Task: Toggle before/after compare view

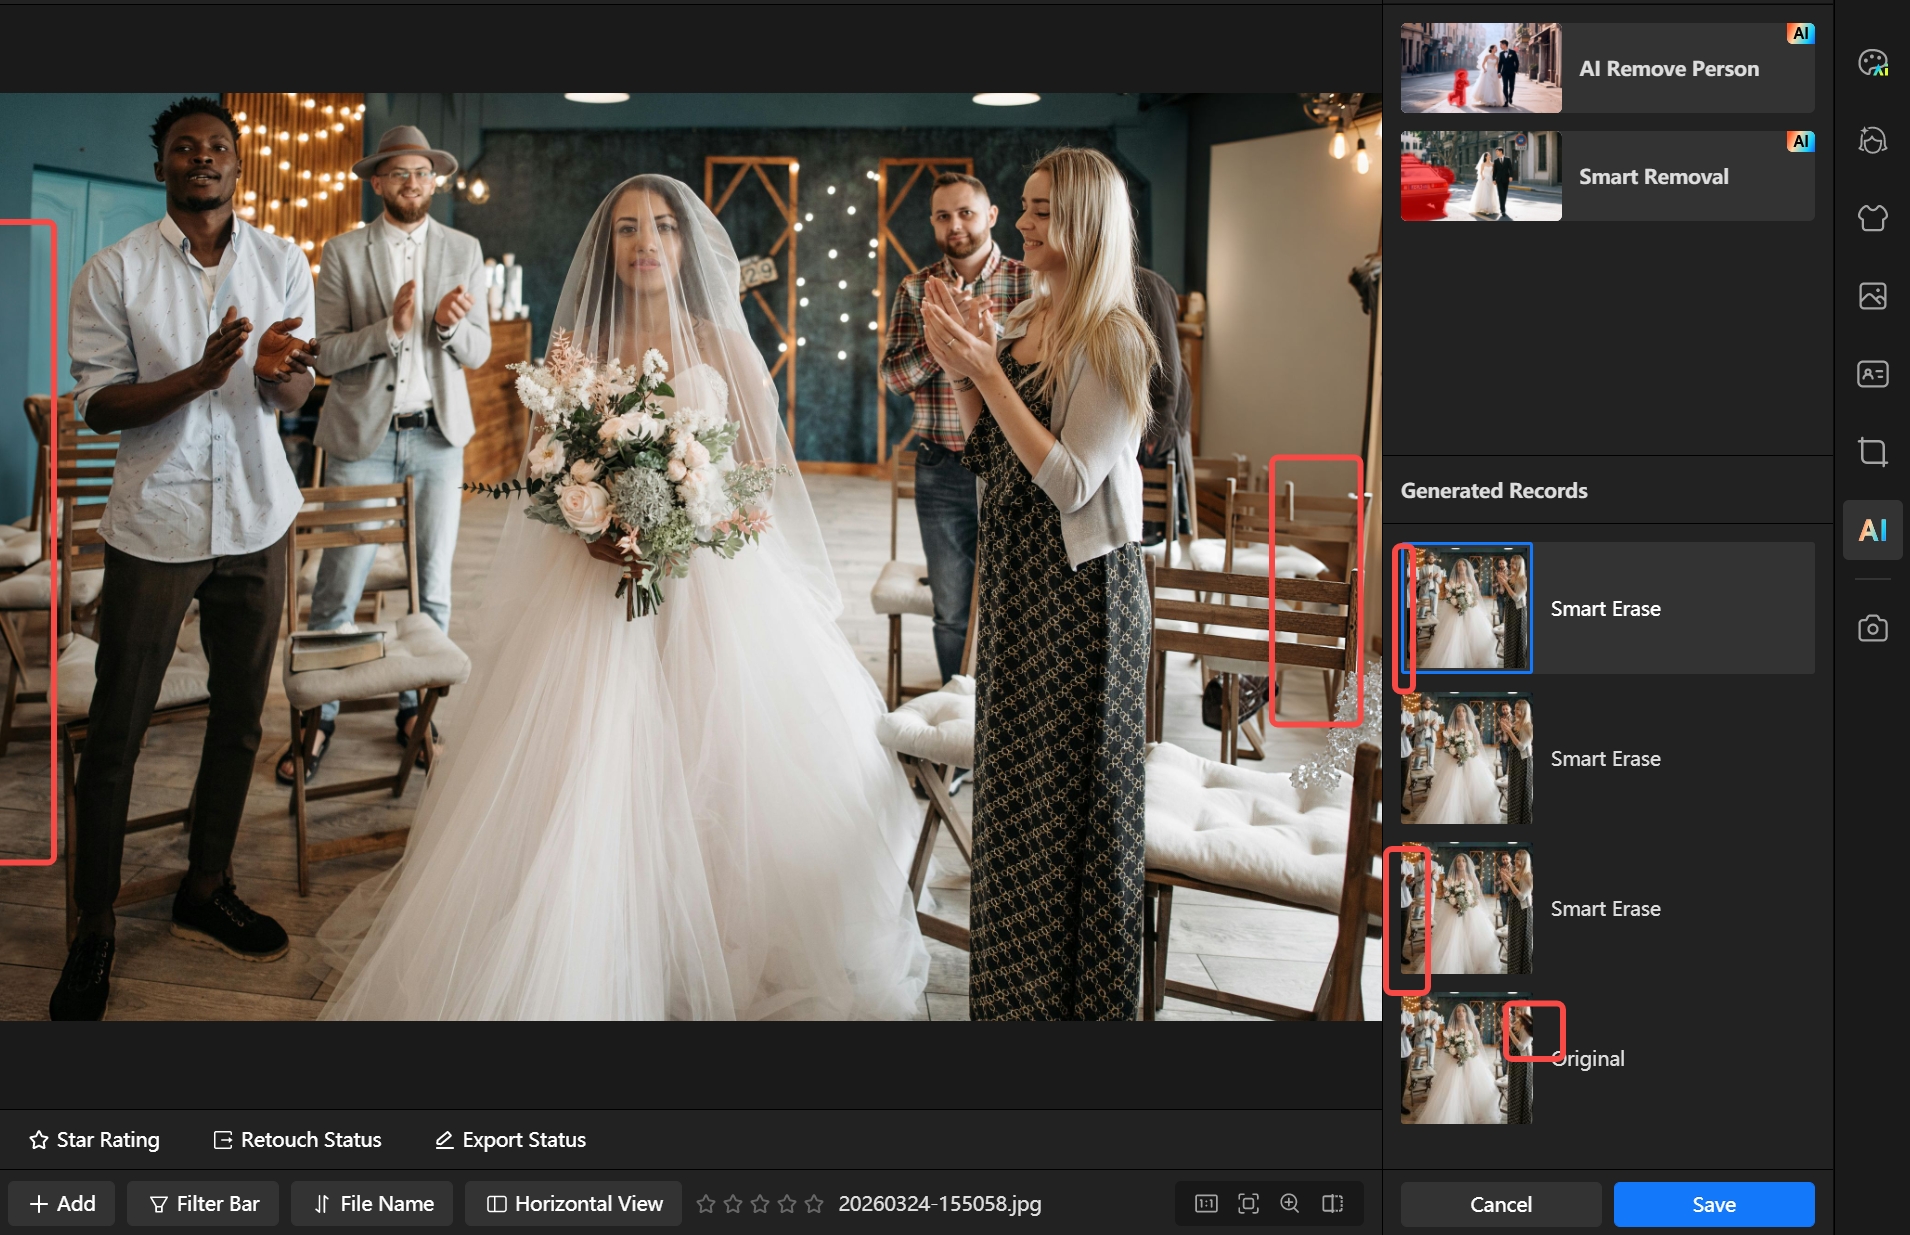Action: pyautogui.click(x=1332, y=1203)
